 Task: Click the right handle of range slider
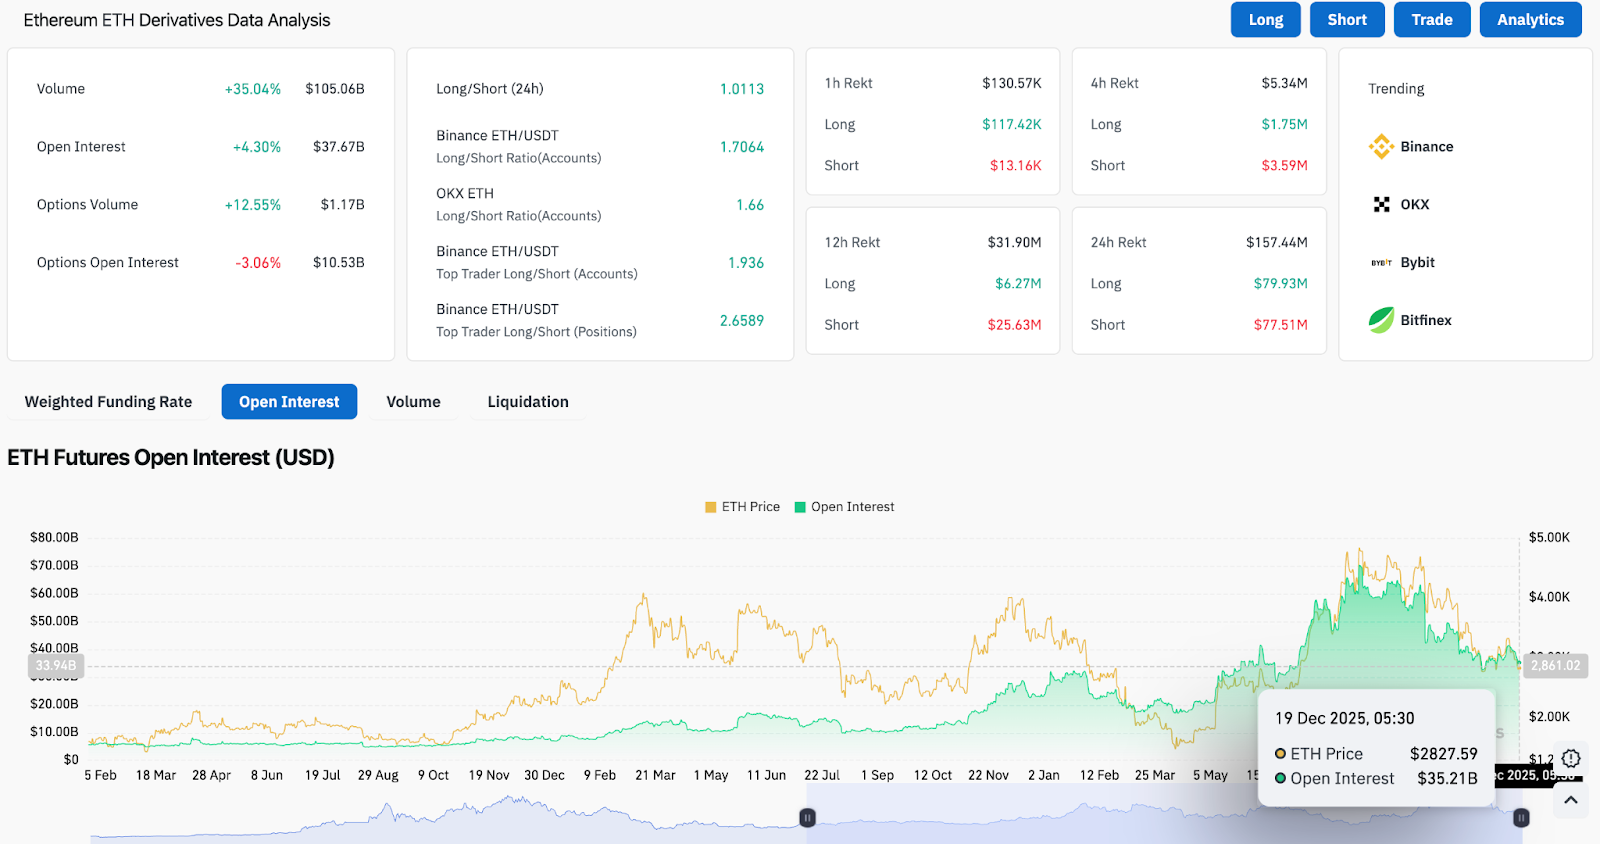tap(1521, 818)
